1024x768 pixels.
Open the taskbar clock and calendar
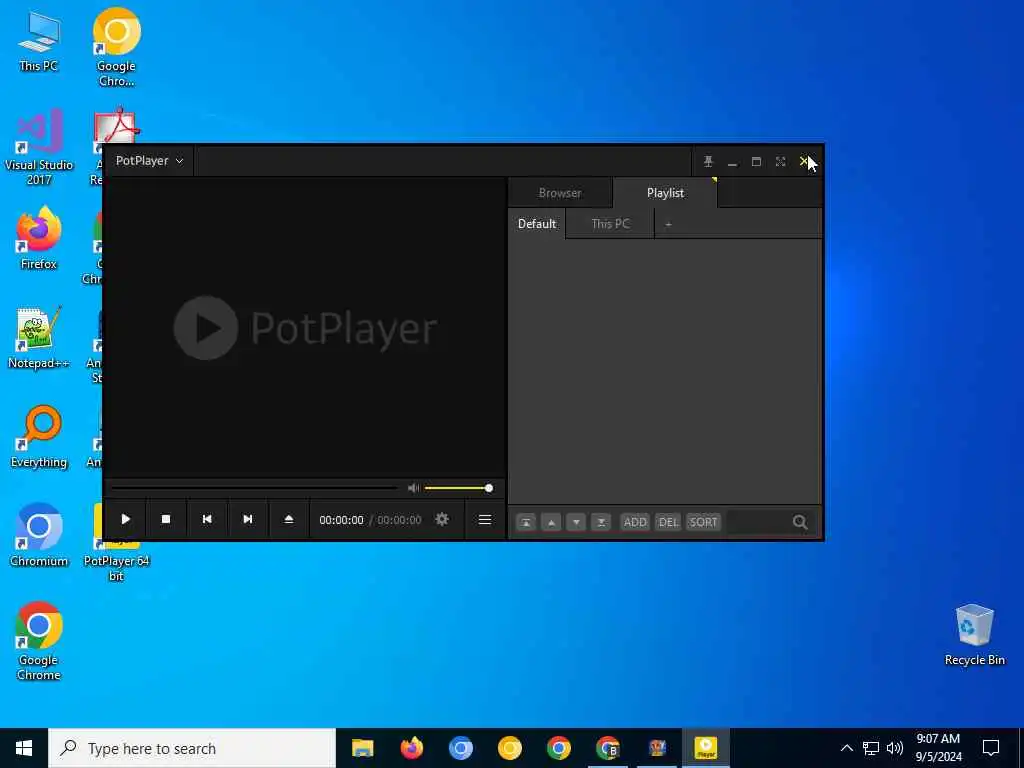coord(938,748)
